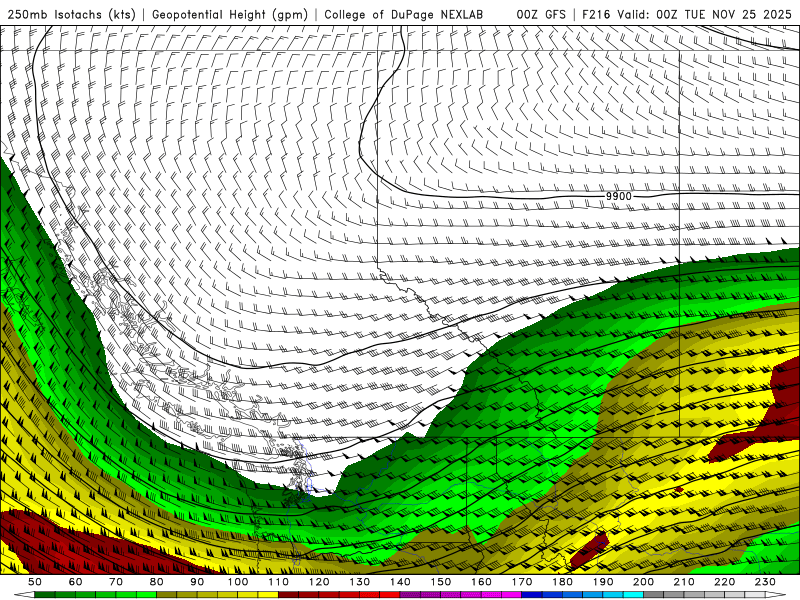Click the 200 value on color scale

click(x=643, y=582)
